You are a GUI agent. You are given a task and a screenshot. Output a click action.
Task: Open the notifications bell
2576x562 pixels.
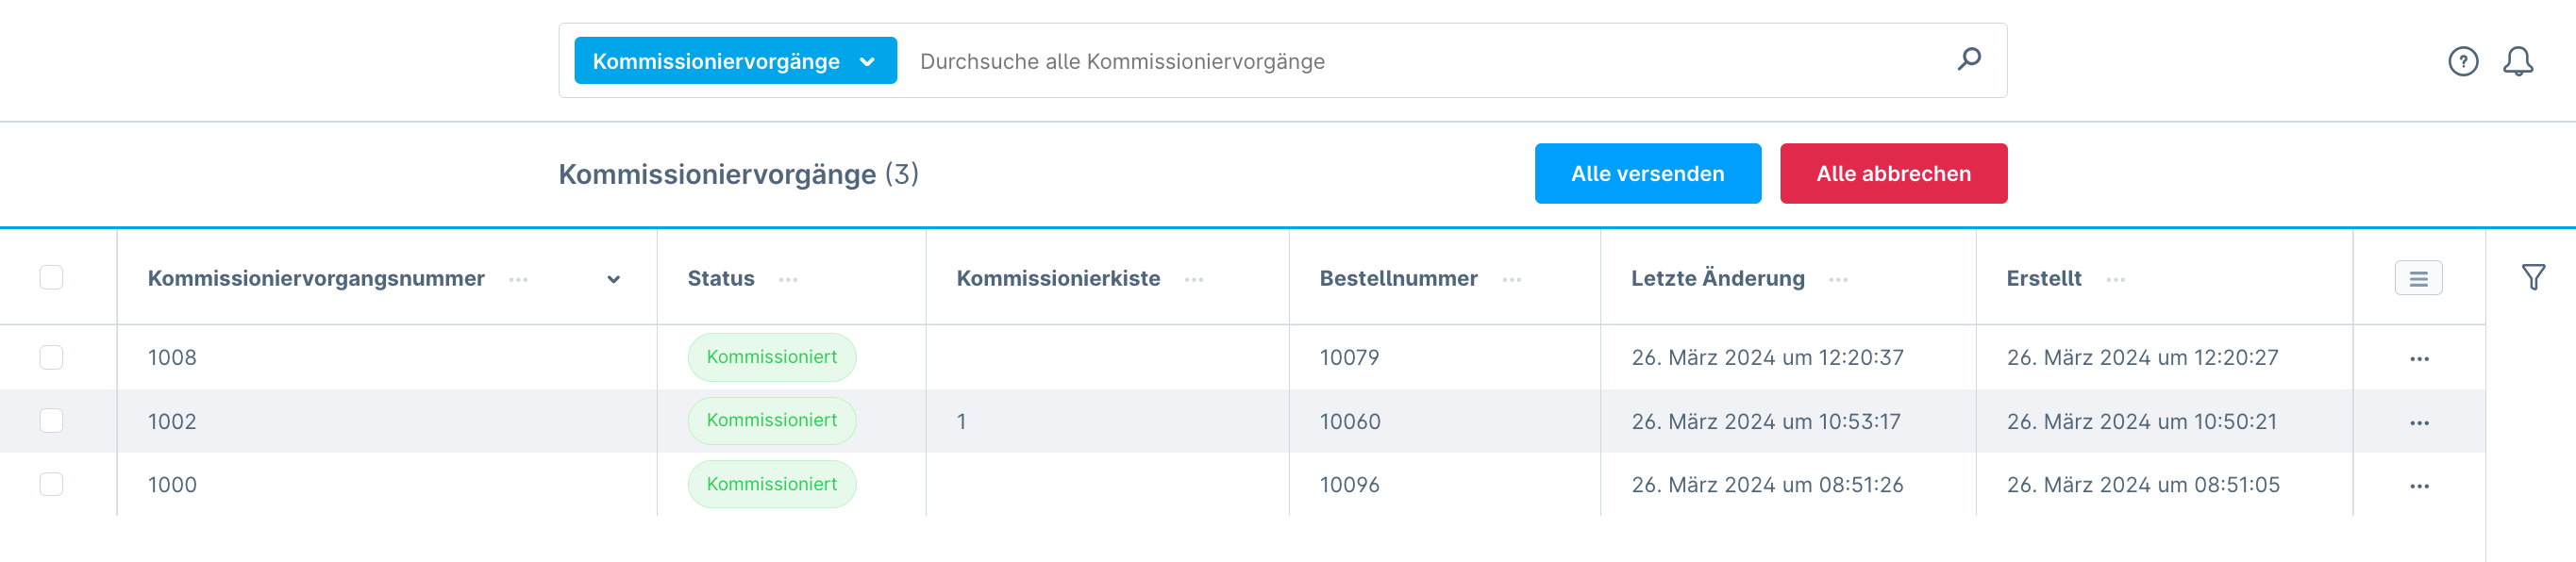click(2520, 61)
